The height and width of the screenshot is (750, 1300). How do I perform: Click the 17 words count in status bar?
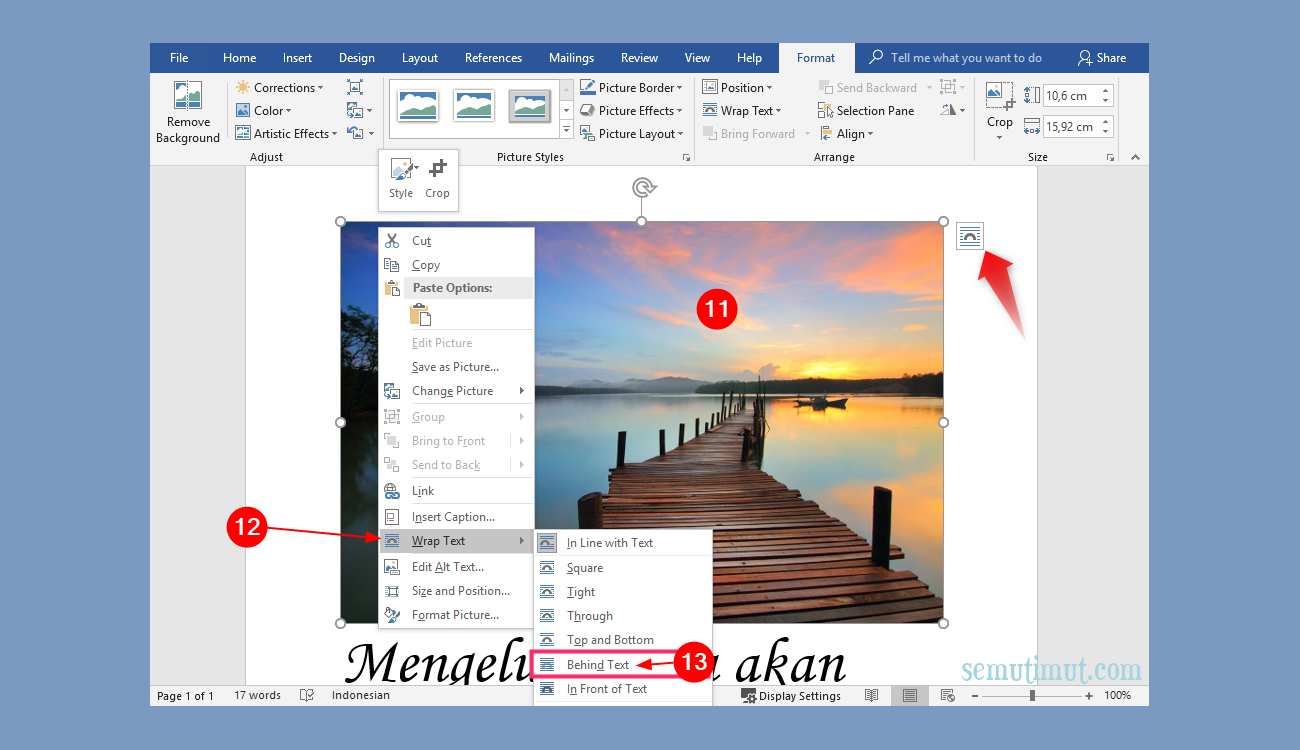click(x=257, y=695)
